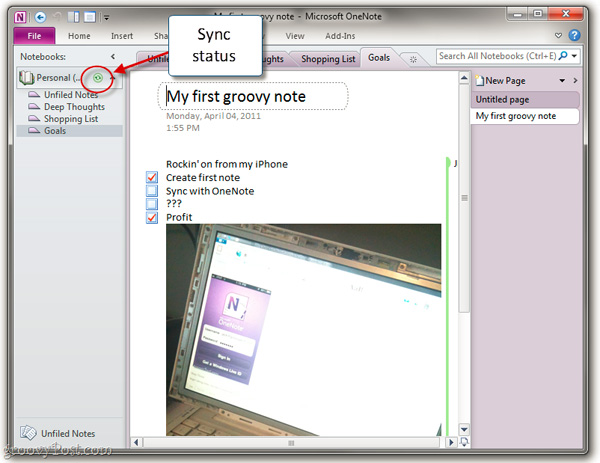The image size is (600, 463).
Task: Collapse the Notebooks navigation pane
Action: [111, 57]
